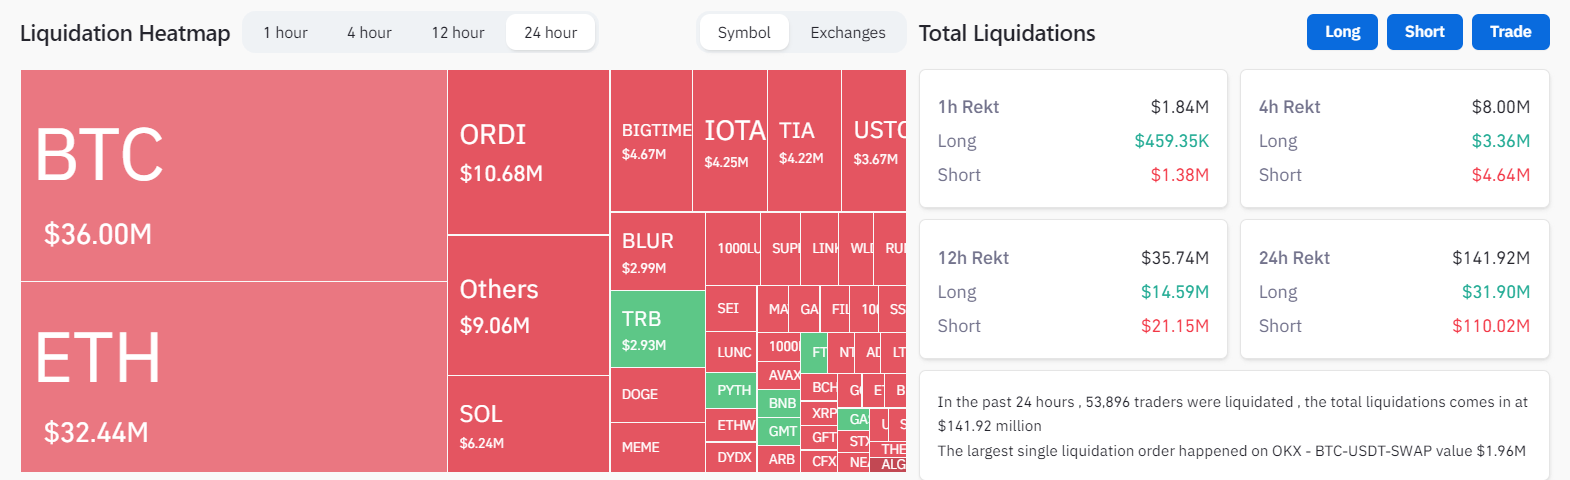Open the 24h Rekt summary card
1570x480 pixels.
(1394, 290)
